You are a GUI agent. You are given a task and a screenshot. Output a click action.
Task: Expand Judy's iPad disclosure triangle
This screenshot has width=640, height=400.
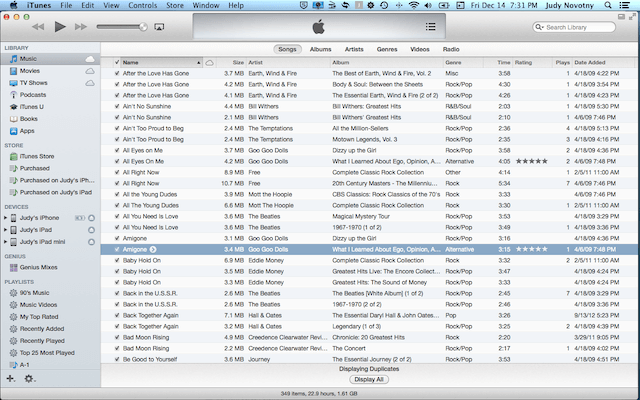click(5, 230)
